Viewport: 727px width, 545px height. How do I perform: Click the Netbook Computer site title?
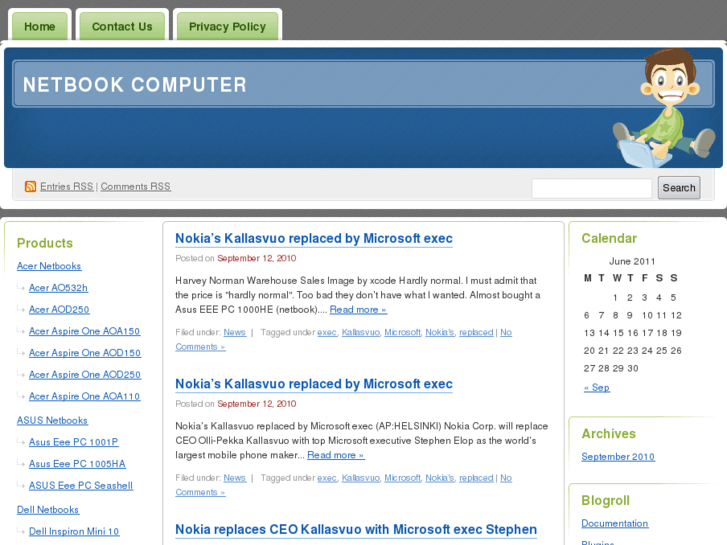coord(134,85)
